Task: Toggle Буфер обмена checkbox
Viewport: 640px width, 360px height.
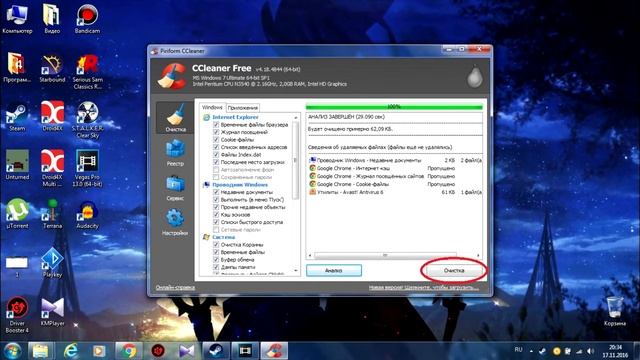Action: coord(216,260)
